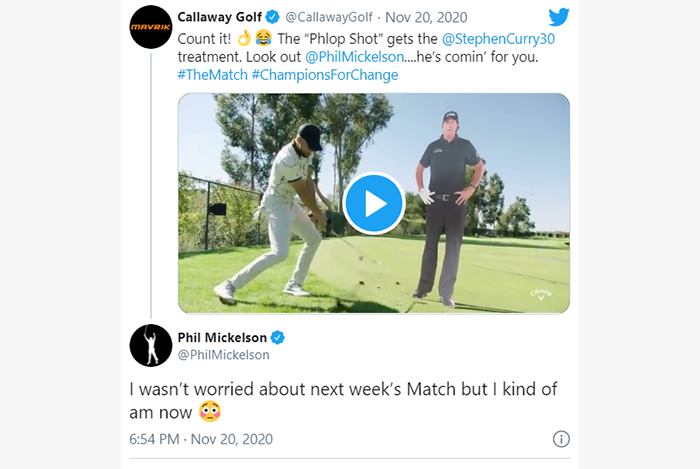Play the embedded golf video
Screen dimensions: 700x469
pyautogui.click(x=374, y=203)
